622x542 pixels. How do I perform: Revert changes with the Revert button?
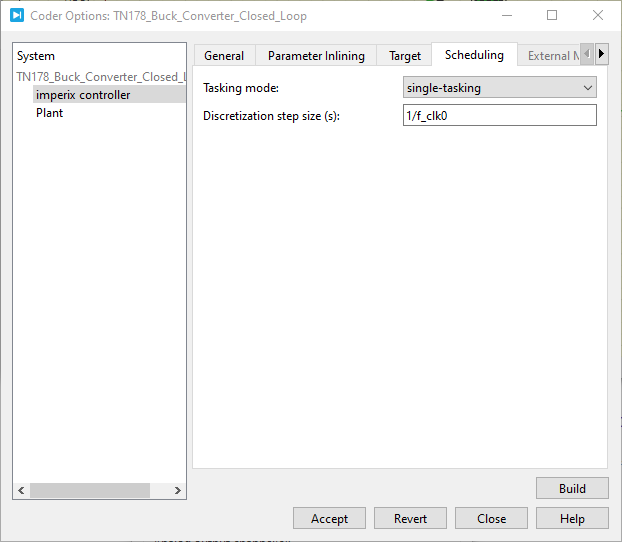point(410,518)
